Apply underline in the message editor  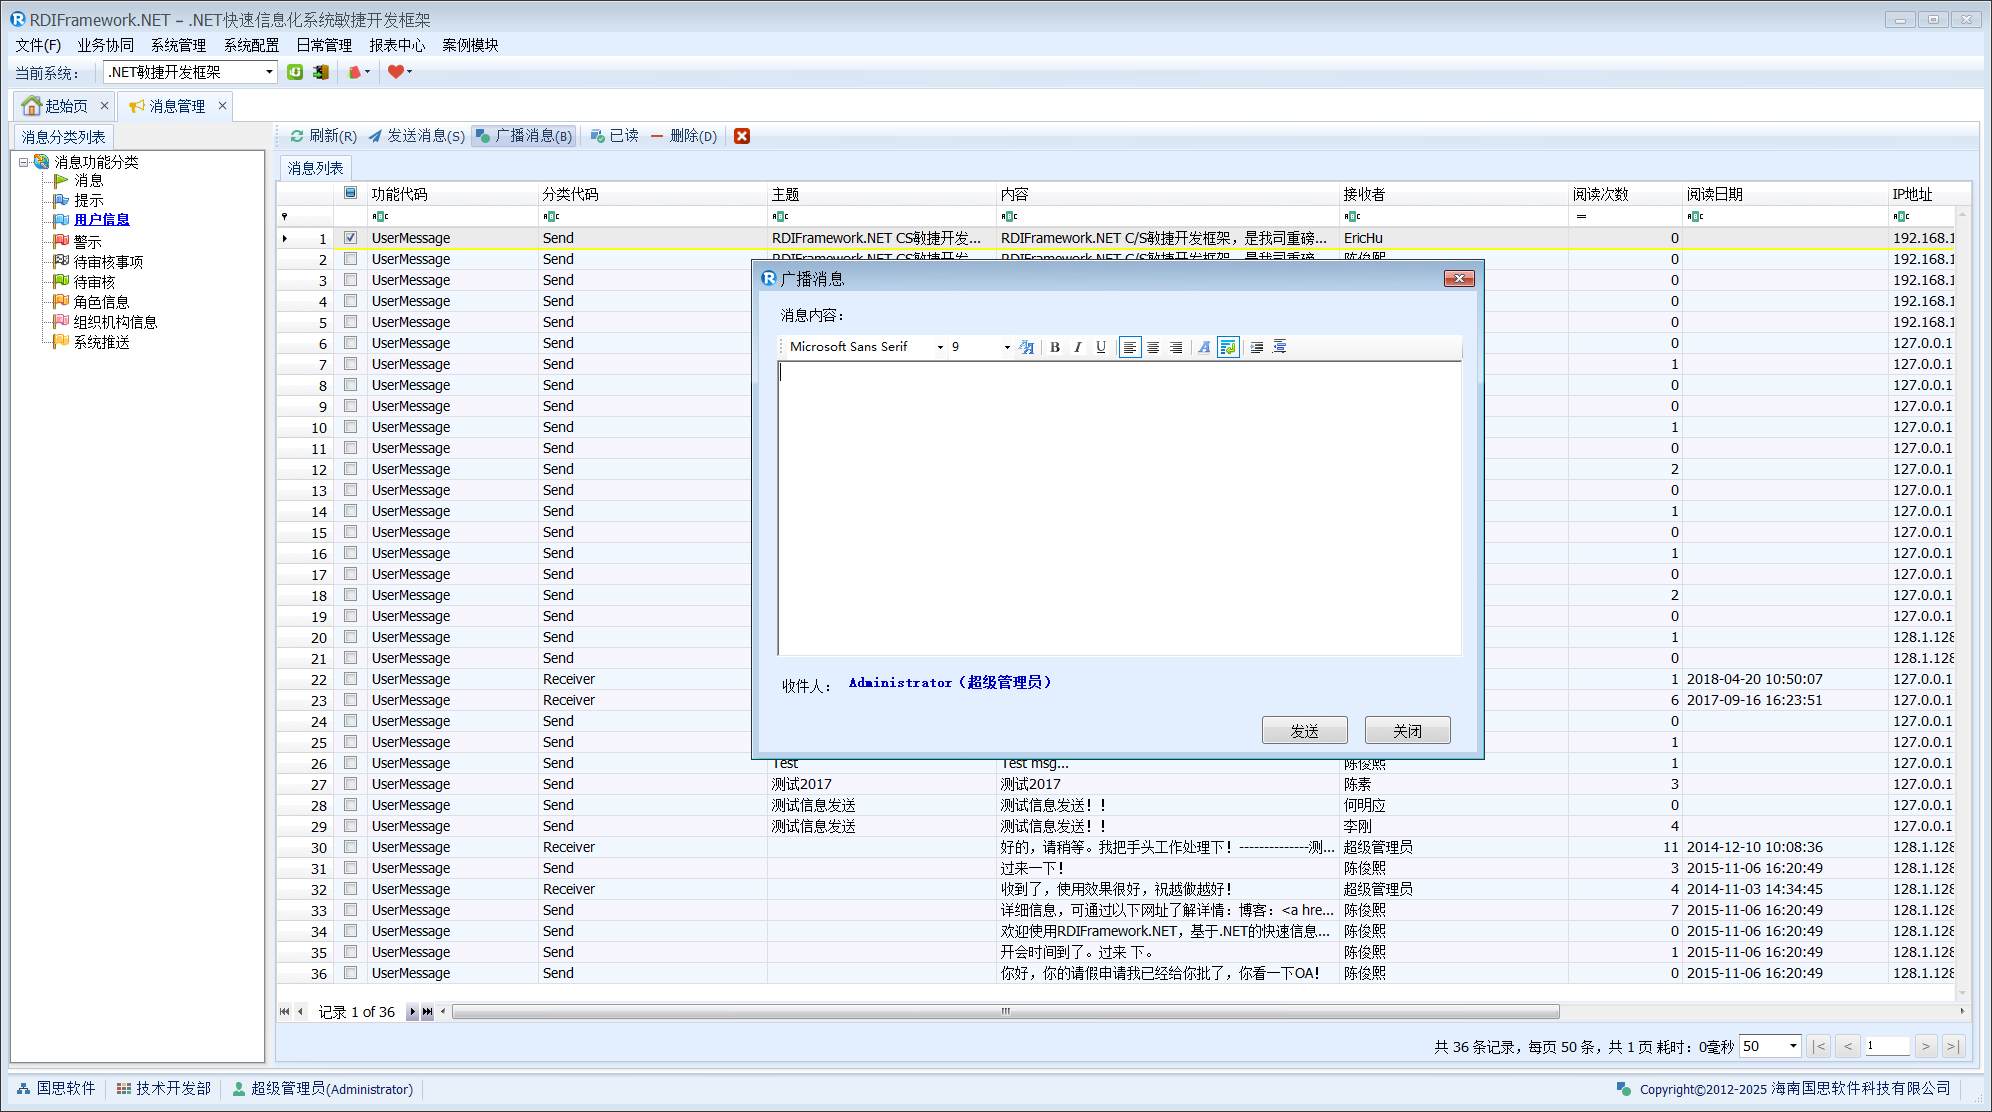click(1100, 347)
